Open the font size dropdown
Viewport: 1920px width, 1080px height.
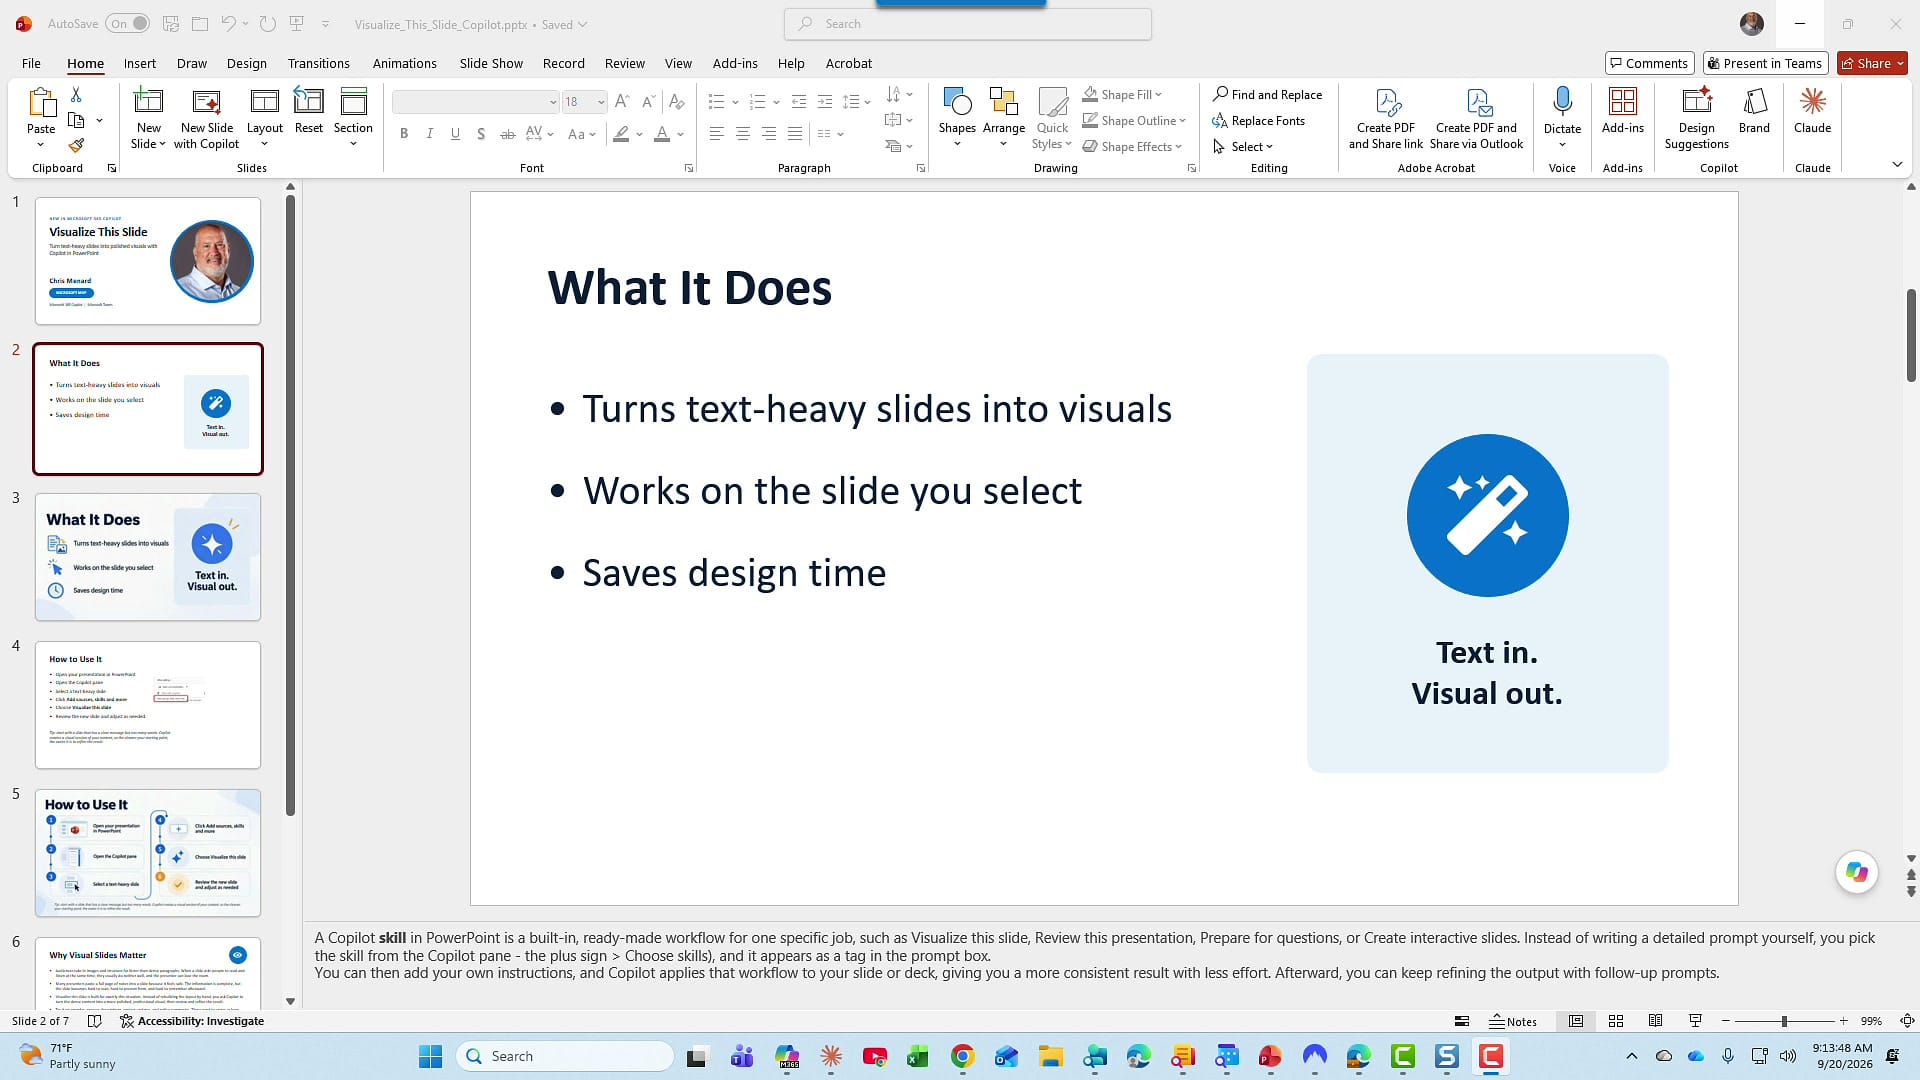click(x=600, y=102)
